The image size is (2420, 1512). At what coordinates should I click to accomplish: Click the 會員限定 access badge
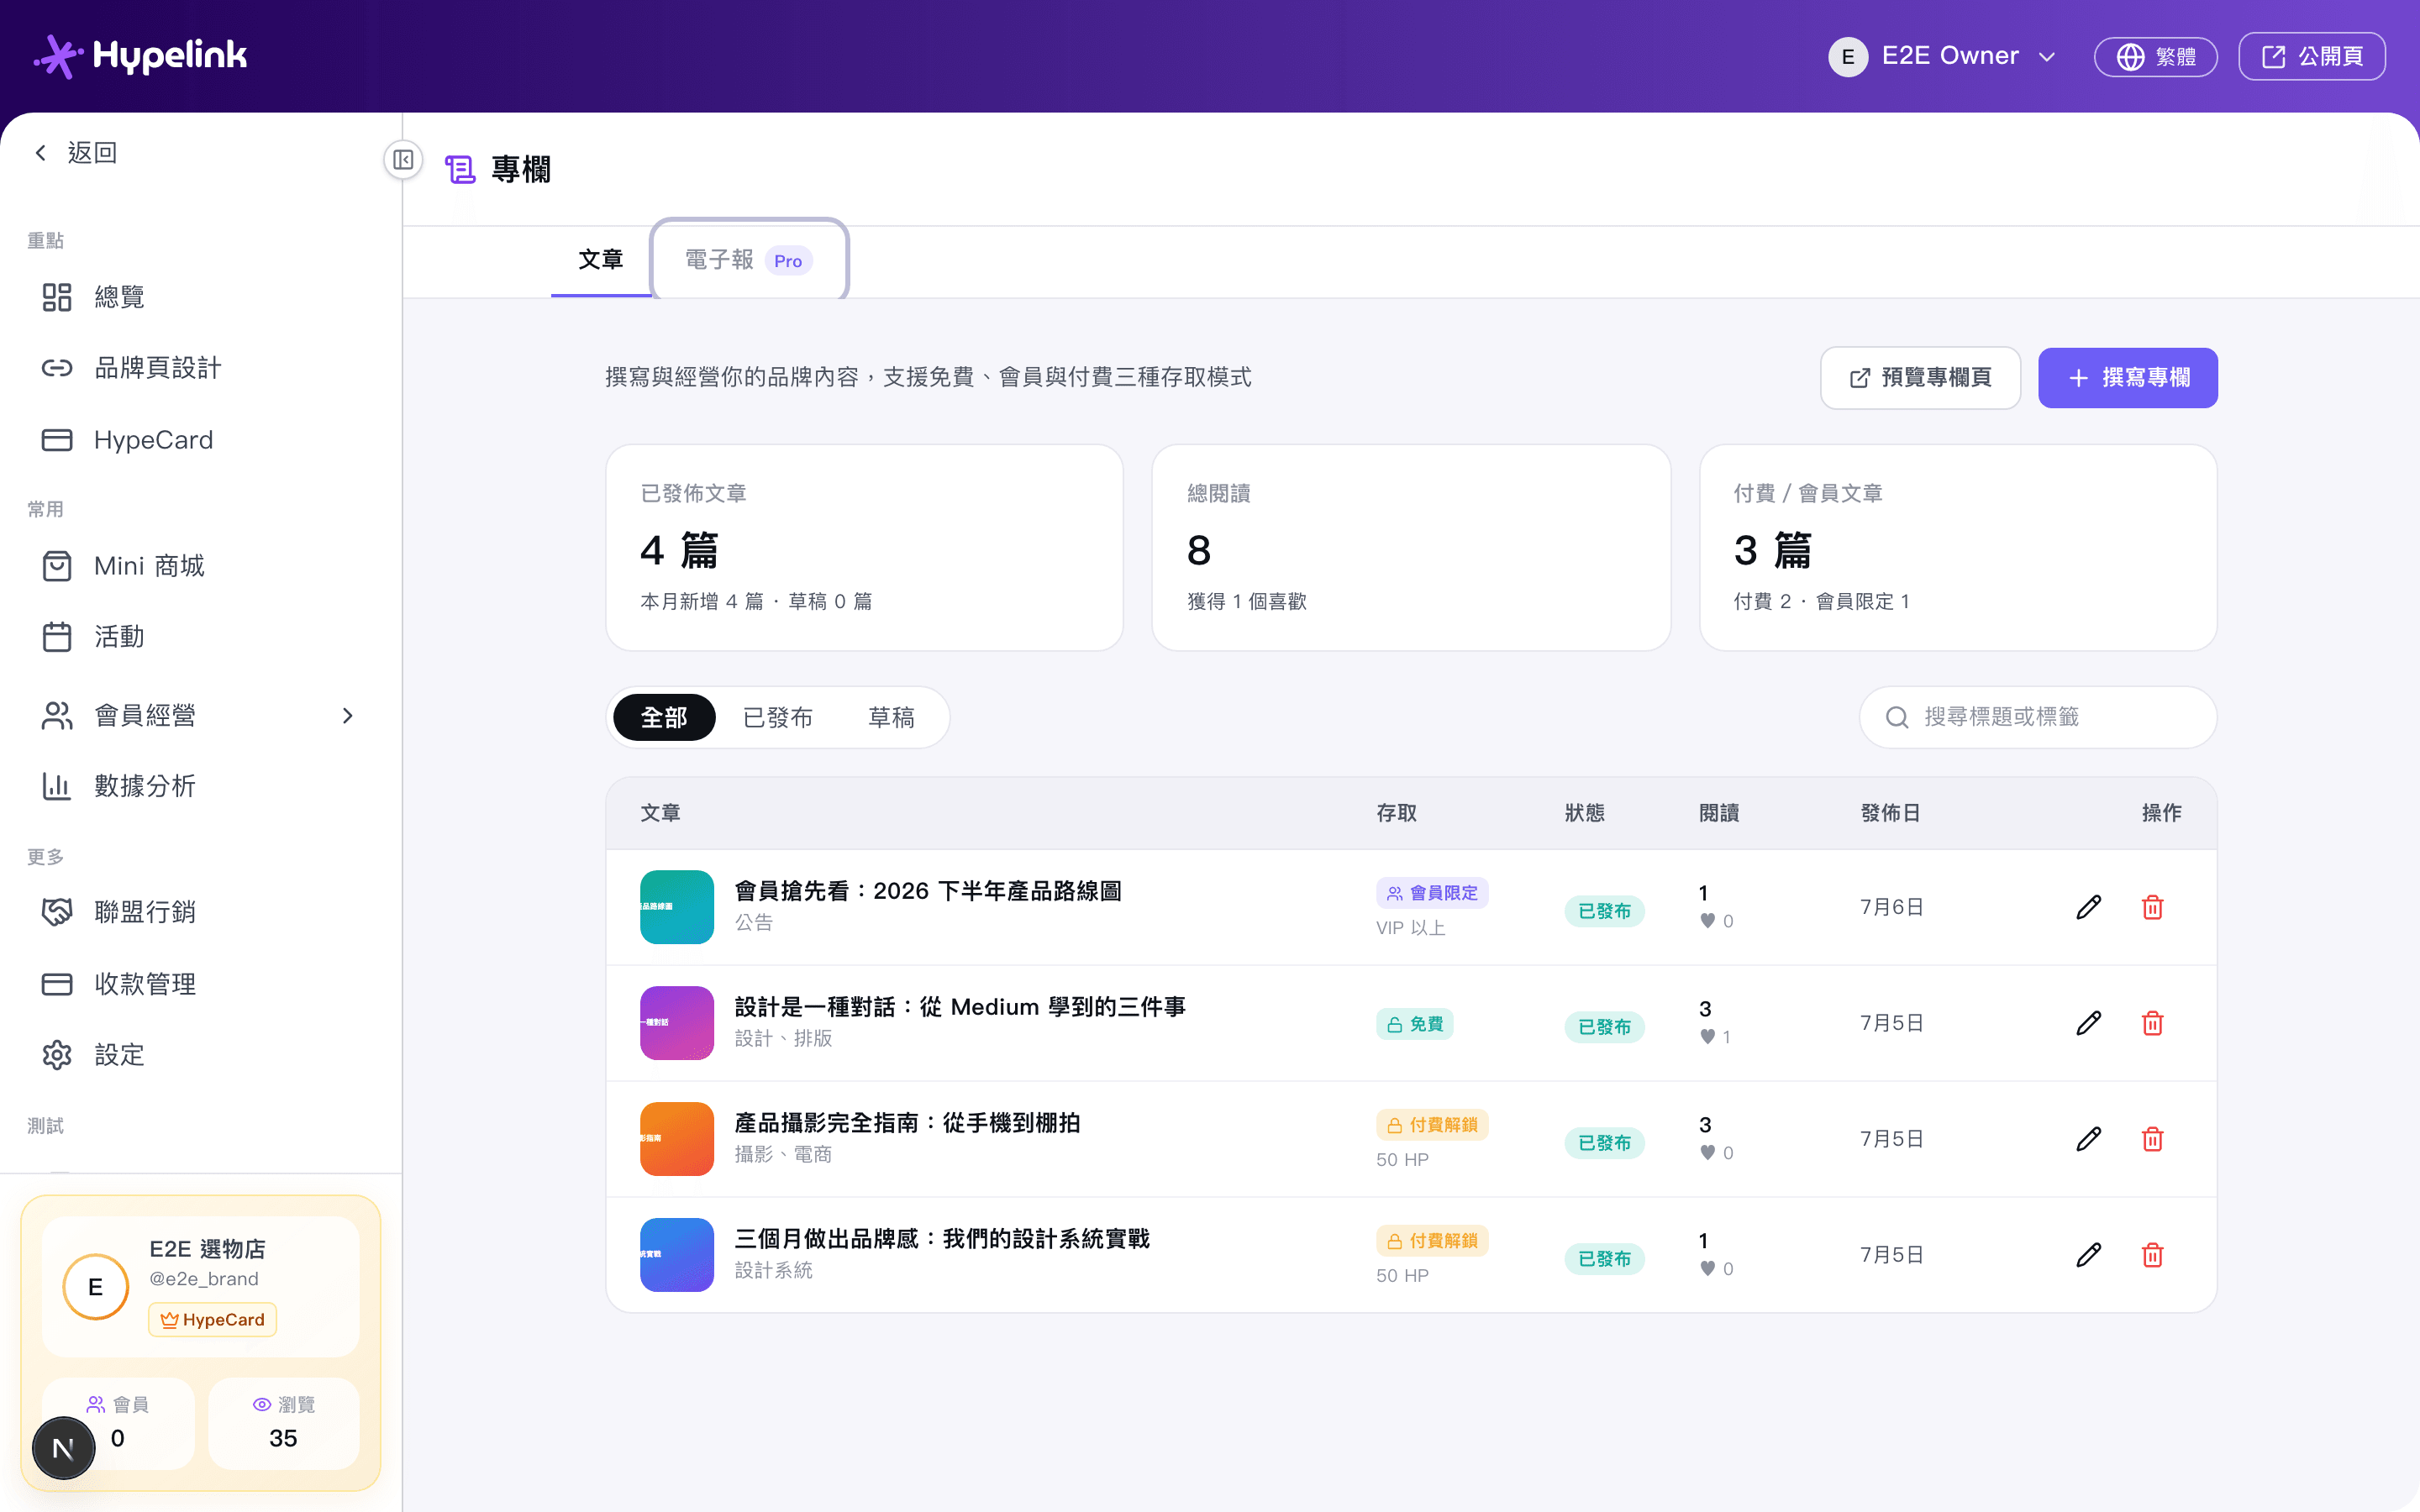[x=1432, y=893]
